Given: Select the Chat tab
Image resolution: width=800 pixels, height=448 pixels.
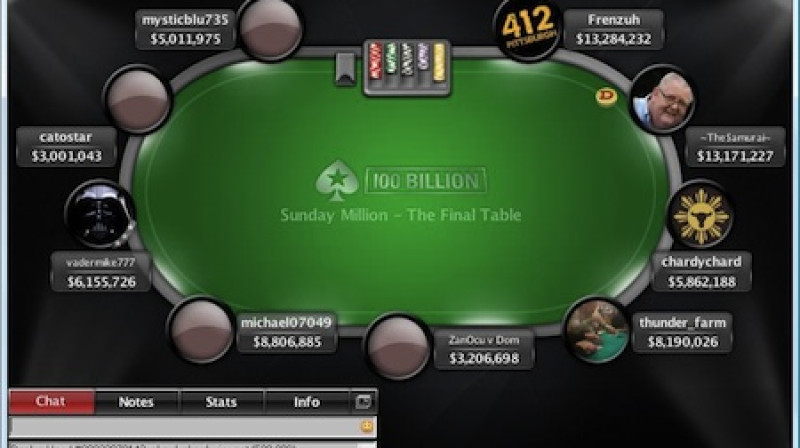Looking at the screenshot, I should coord(51,402).
